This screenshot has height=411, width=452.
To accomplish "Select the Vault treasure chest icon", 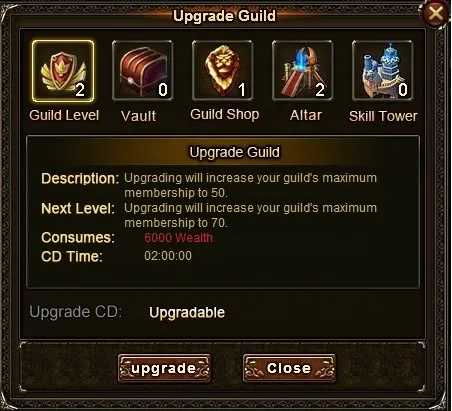I will tap(143, 71).
